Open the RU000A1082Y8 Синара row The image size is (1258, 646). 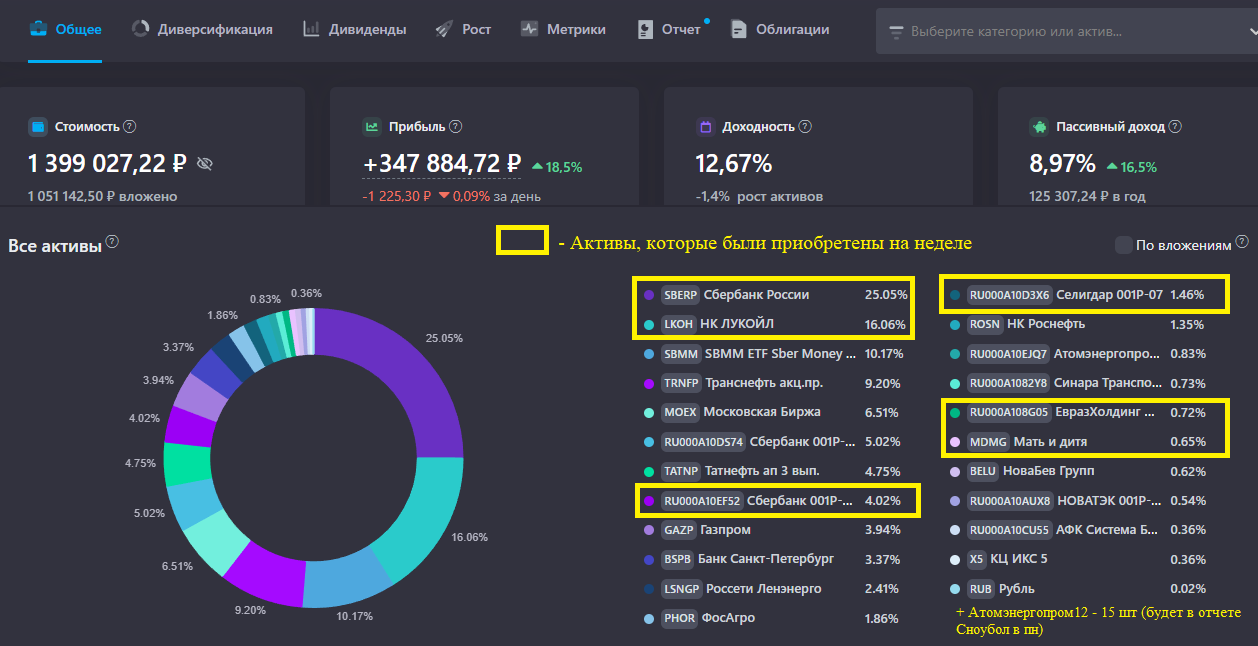[x=1082, y=383]
